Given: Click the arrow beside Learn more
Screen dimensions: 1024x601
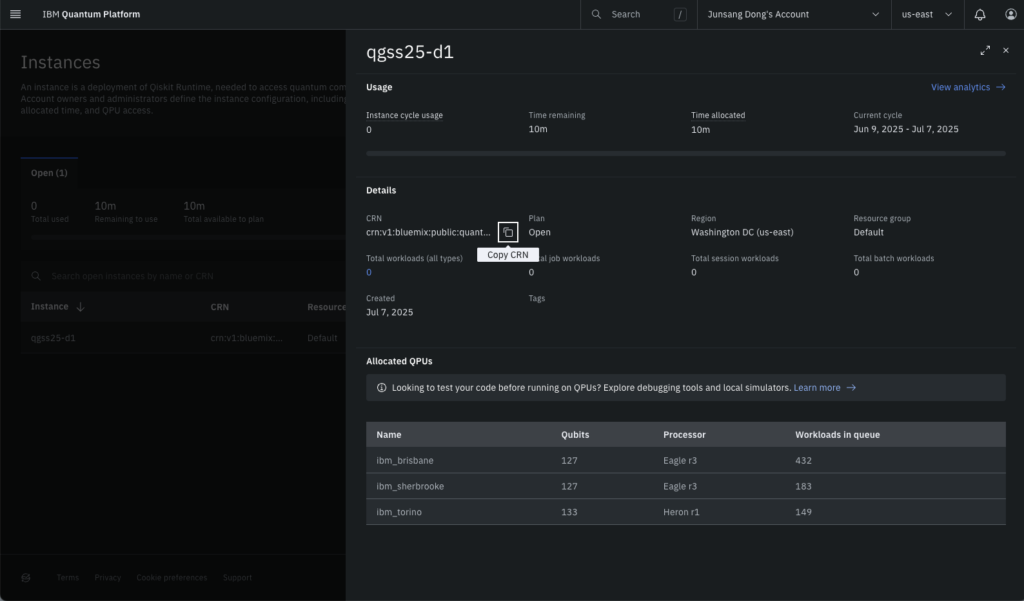Looking at the screenshot, I should [851, 387].
